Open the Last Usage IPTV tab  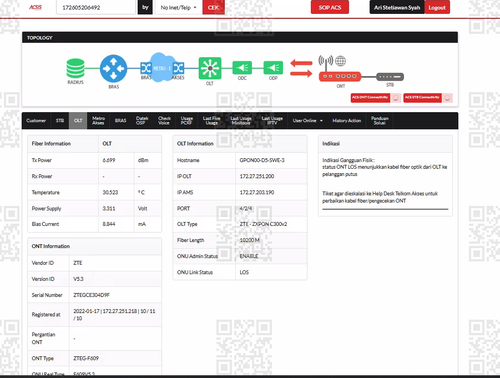click(x=272, y=121)
